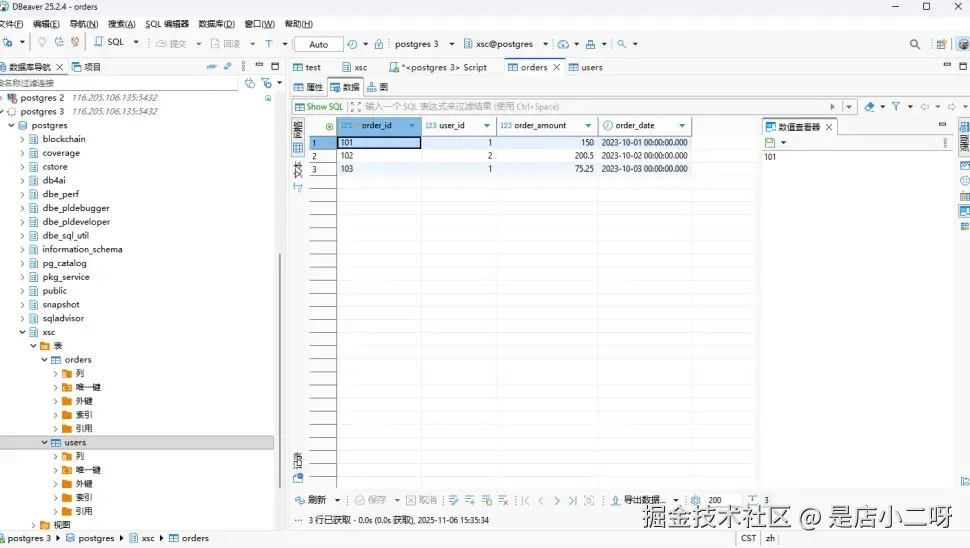
Task: Click the 刷新 refresh button
Action: [x=311, y=500]
